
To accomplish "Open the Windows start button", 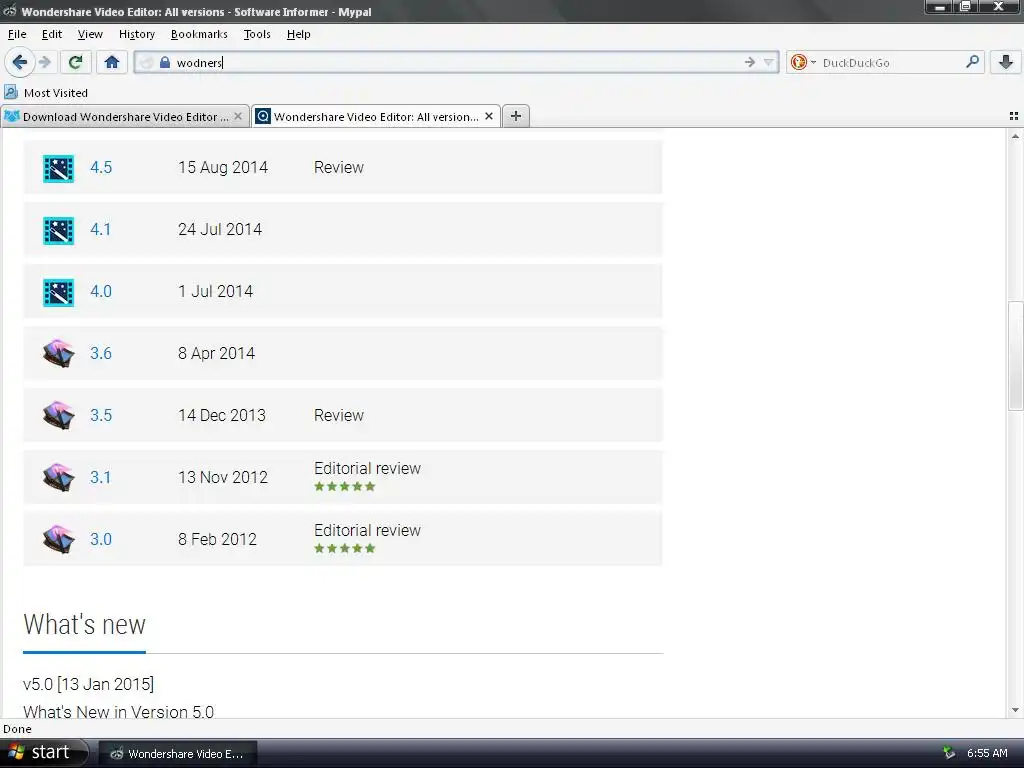I will coord(44,753).
